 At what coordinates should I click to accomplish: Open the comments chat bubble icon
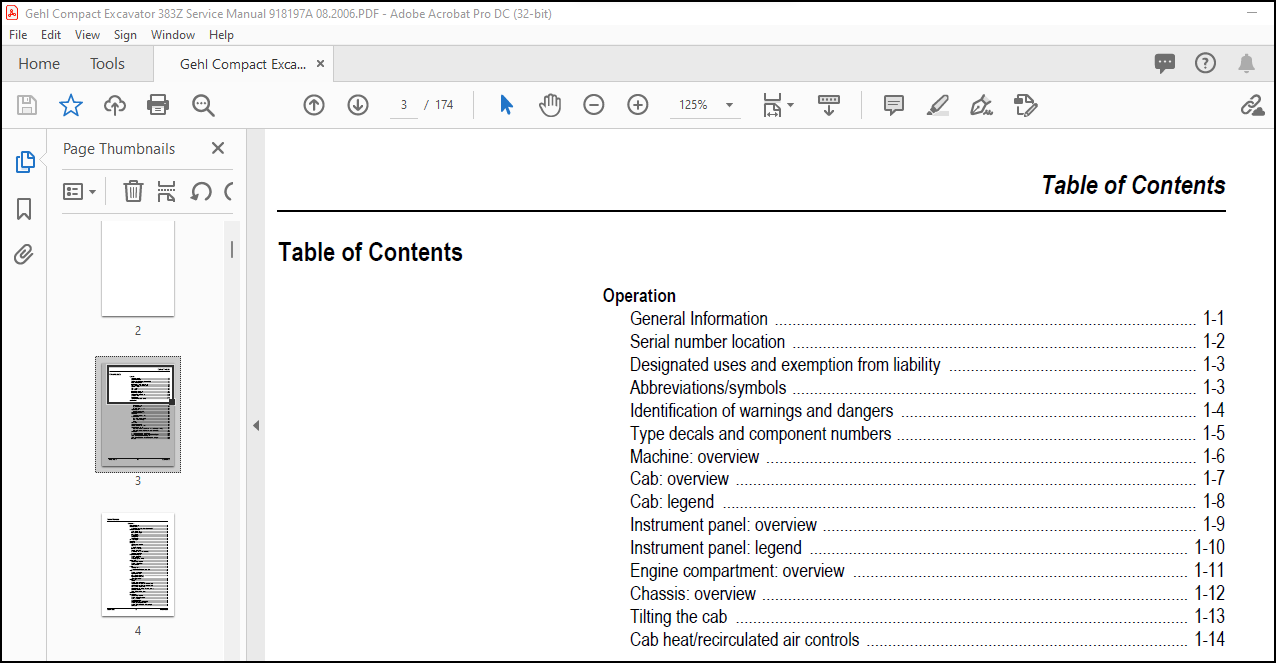click(1165, 63)
